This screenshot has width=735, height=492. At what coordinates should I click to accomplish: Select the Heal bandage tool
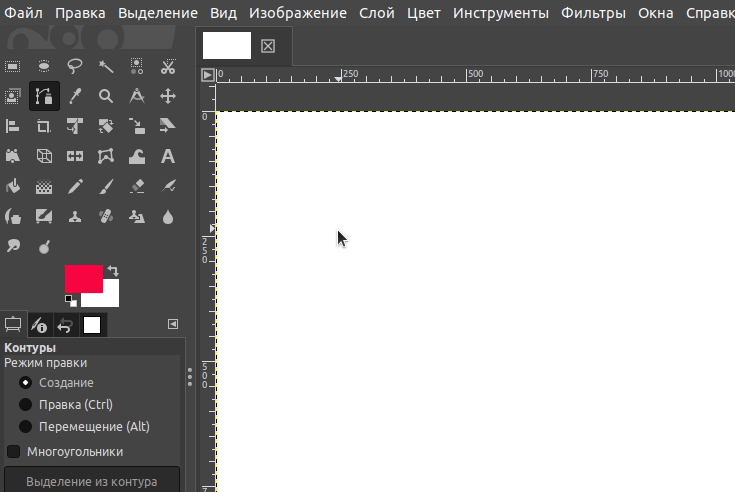point(106,217)
